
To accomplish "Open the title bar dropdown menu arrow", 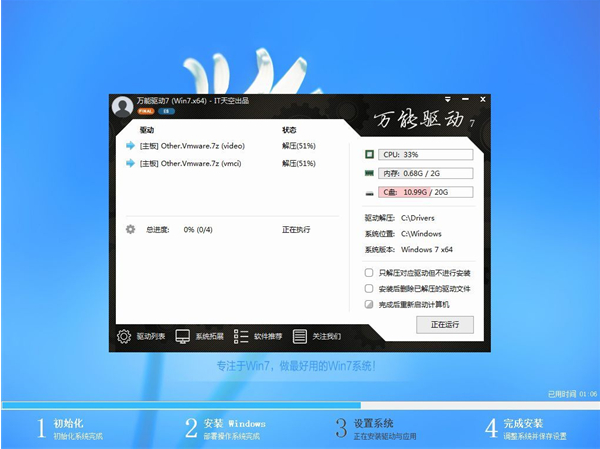I will [448, 100].
